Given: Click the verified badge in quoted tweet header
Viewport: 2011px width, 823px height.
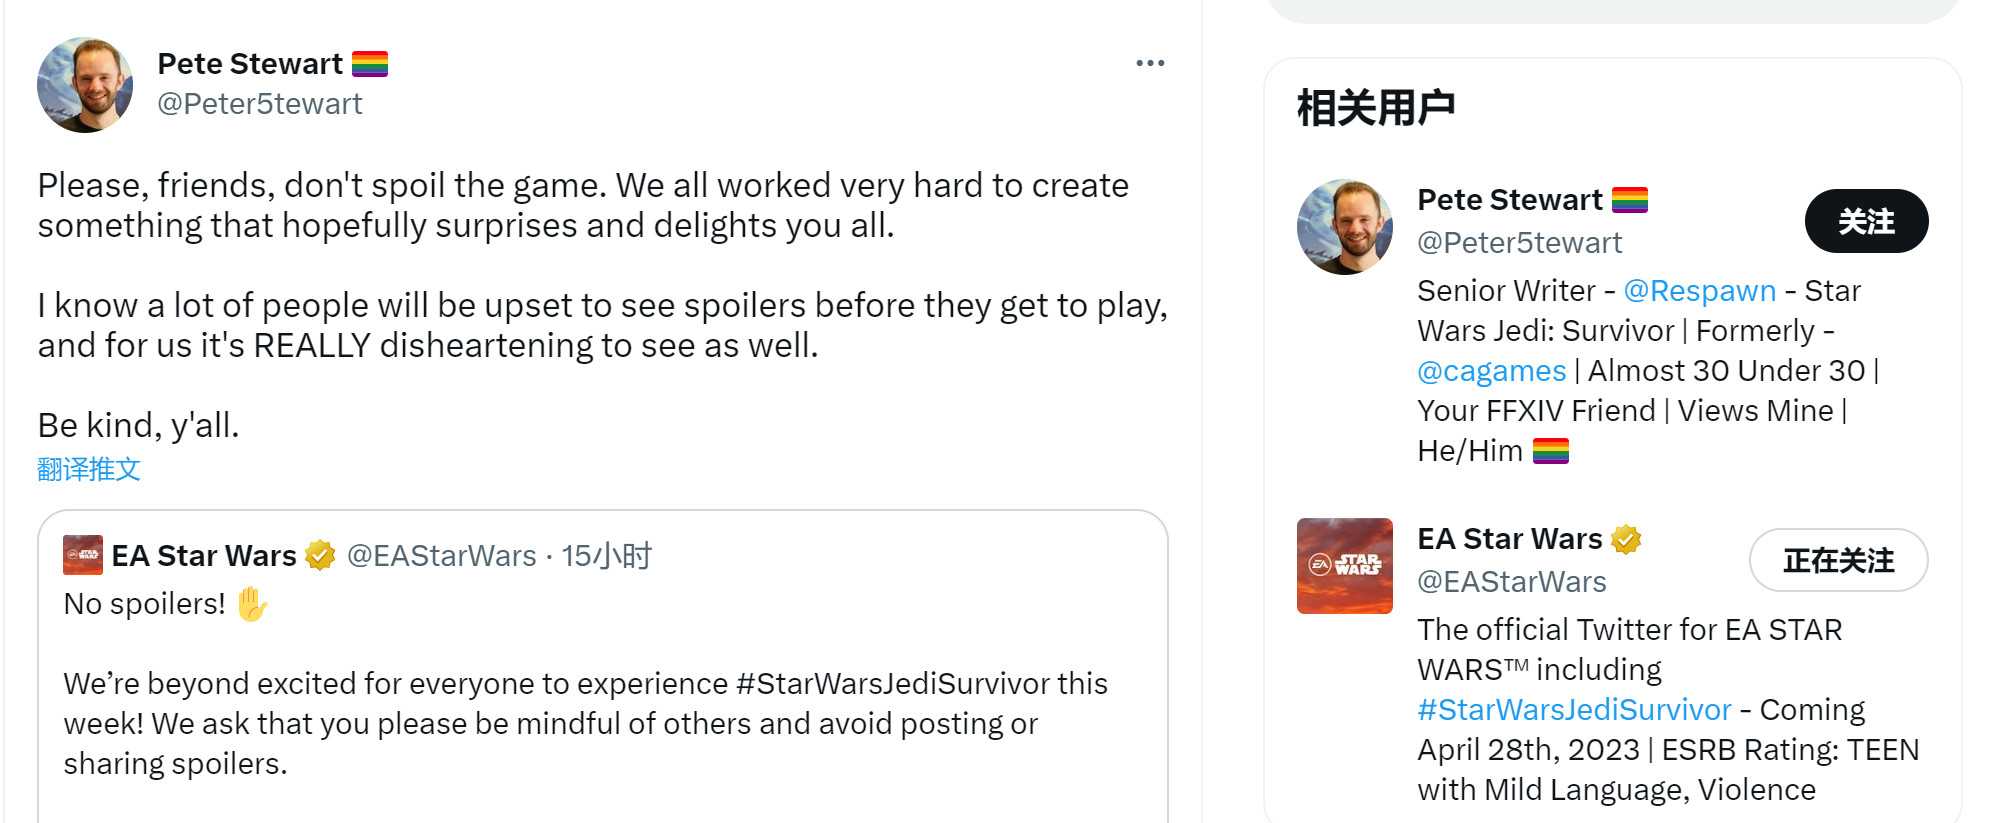Looking at the screenshot, I should click(320, 555).
